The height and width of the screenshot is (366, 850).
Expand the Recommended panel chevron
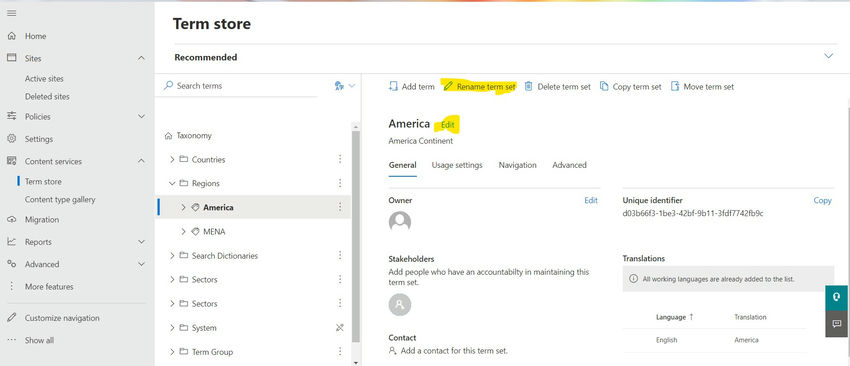828,56
